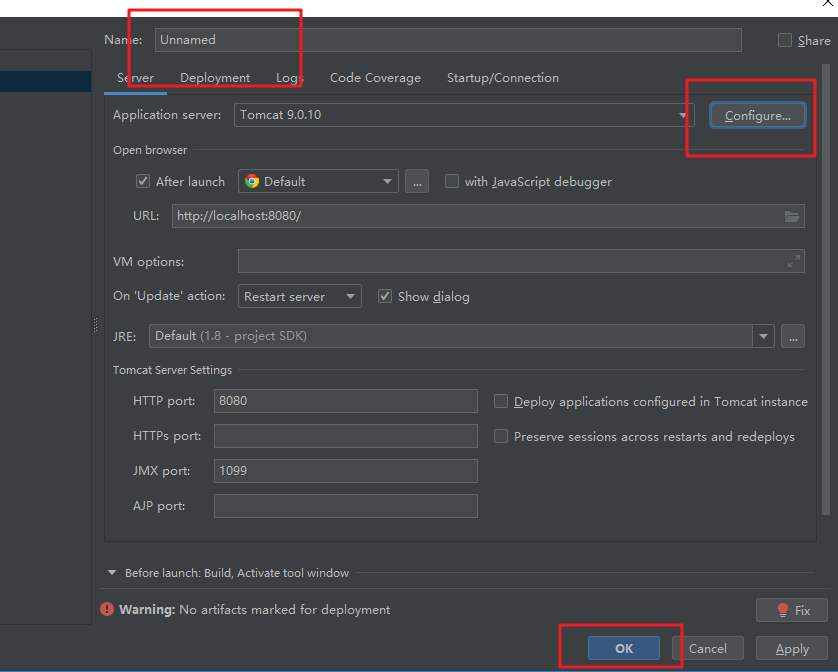This screenshot has width=838, height=672.
Task: Click the Cancel button
Action: pos(708,648)
